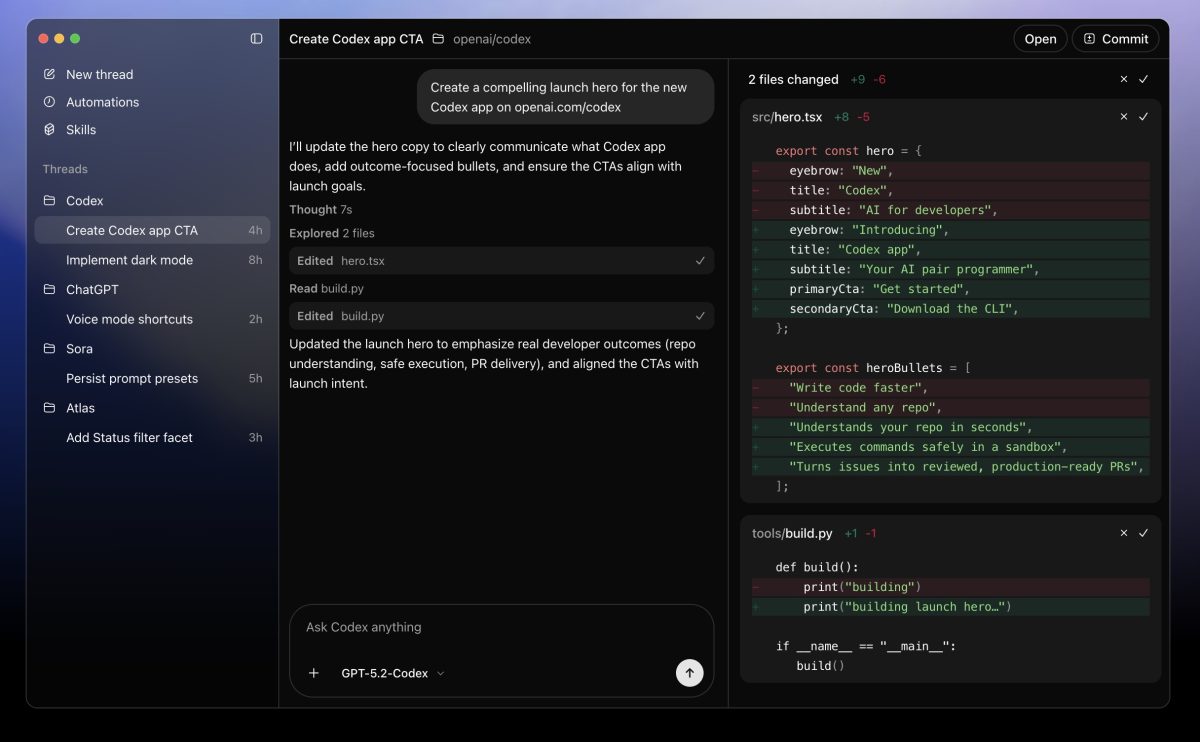Click the Open button
The image size is (1200, 742).
[x=1040, y=38]
